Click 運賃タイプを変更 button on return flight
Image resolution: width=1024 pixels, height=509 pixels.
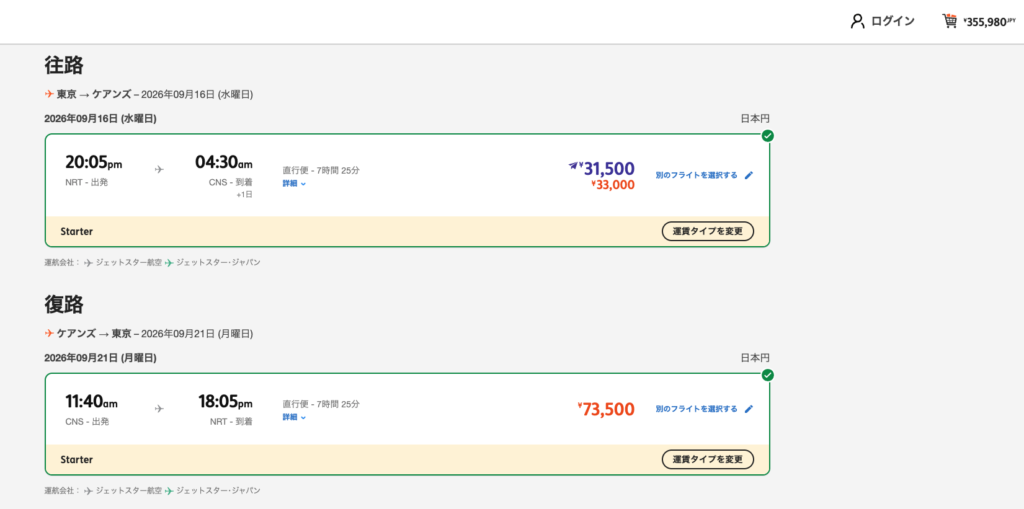coord(708,459)
